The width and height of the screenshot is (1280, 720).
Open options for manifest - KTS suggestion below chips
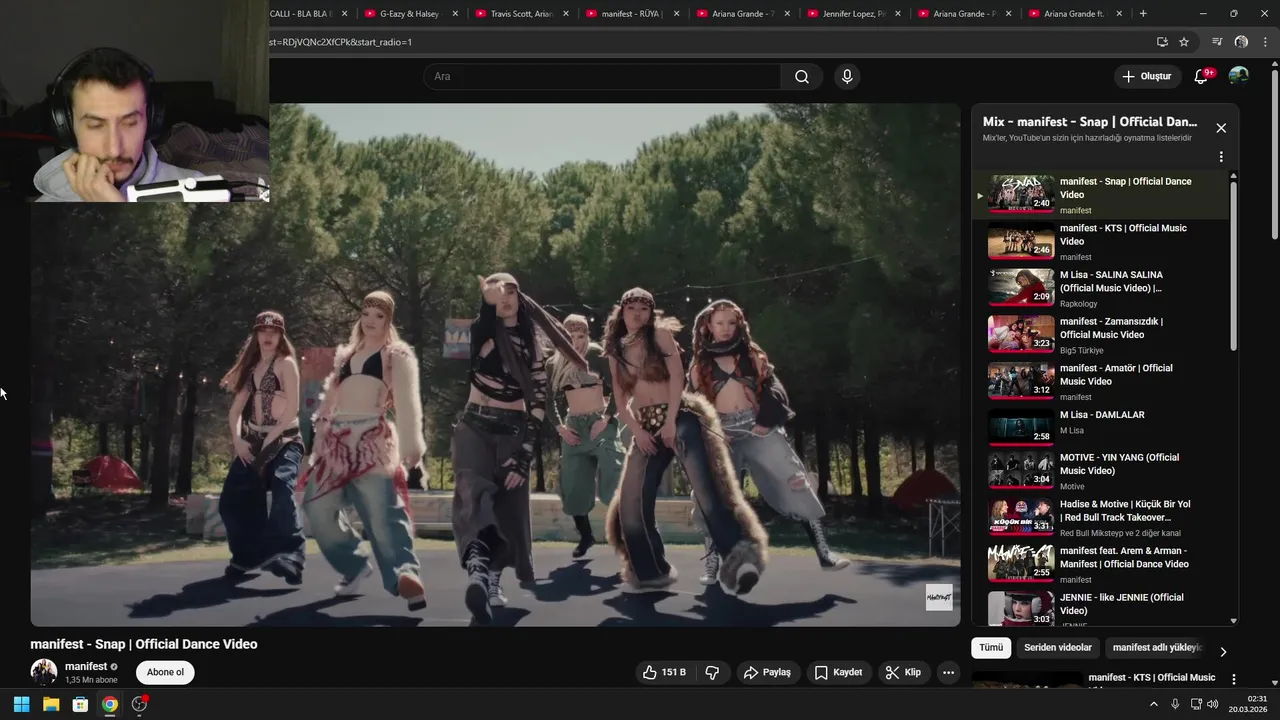[x=1233, y=680]
